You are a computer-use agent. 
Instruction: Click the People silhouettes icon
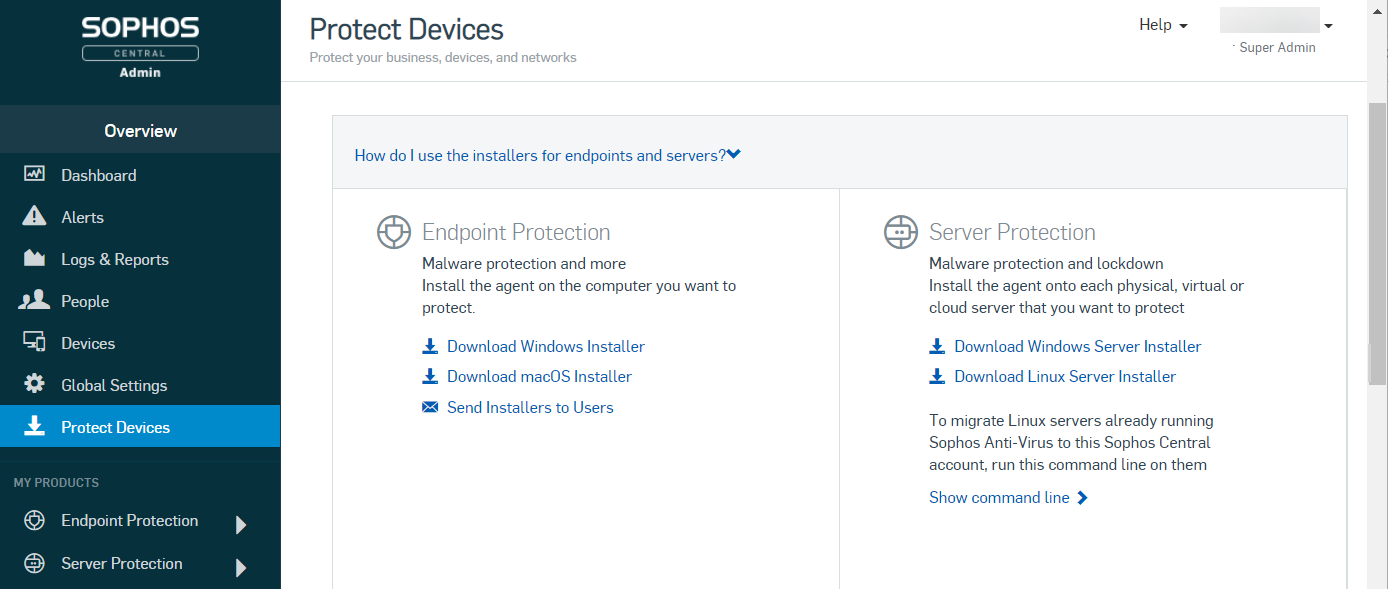tap(34, 301)
